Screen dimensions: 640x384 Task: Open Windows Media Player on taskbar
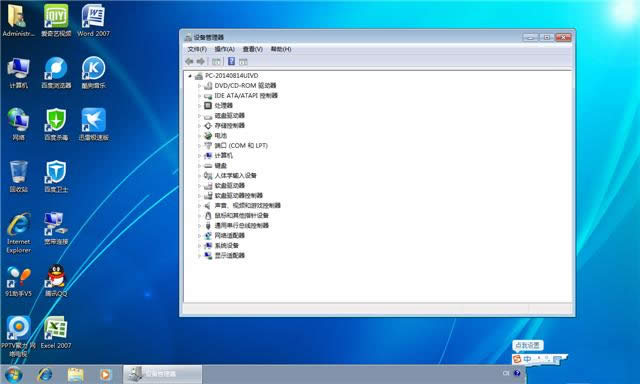[105, 374]
